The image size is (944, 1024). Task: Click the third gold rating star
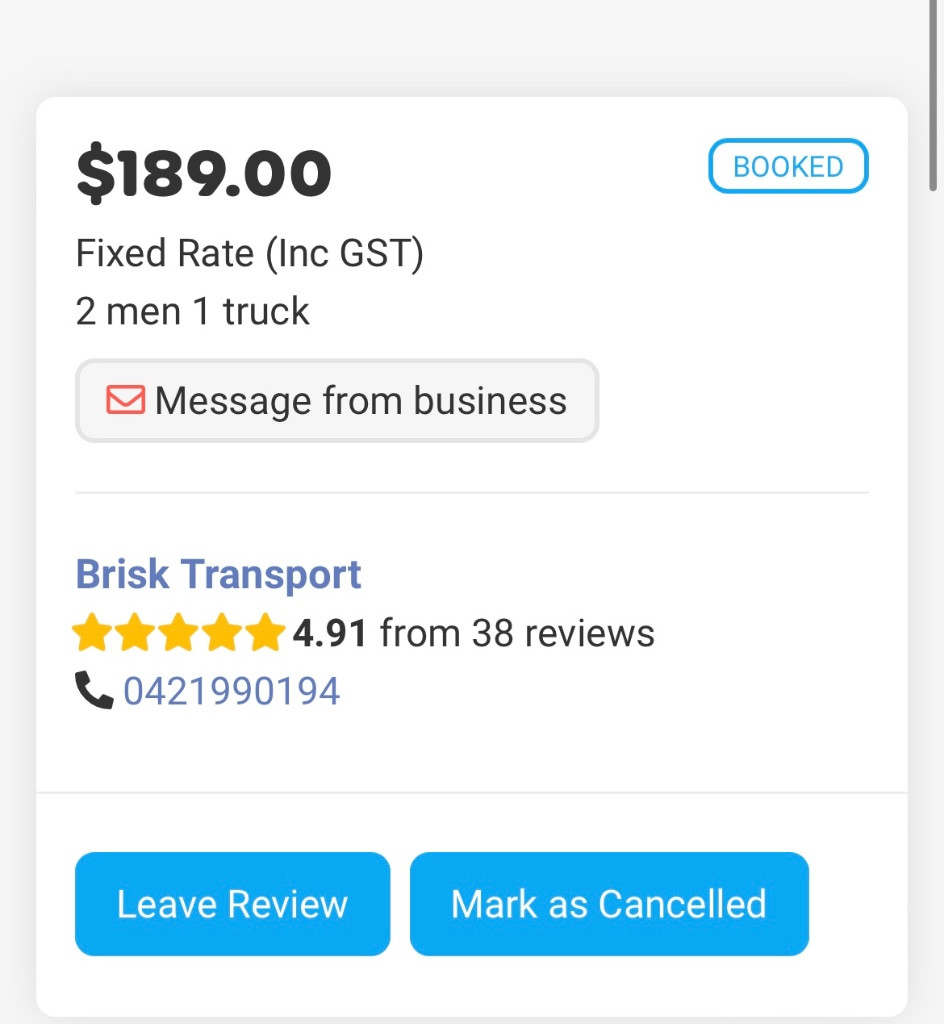pyautogui.click(x=179, y=633)
